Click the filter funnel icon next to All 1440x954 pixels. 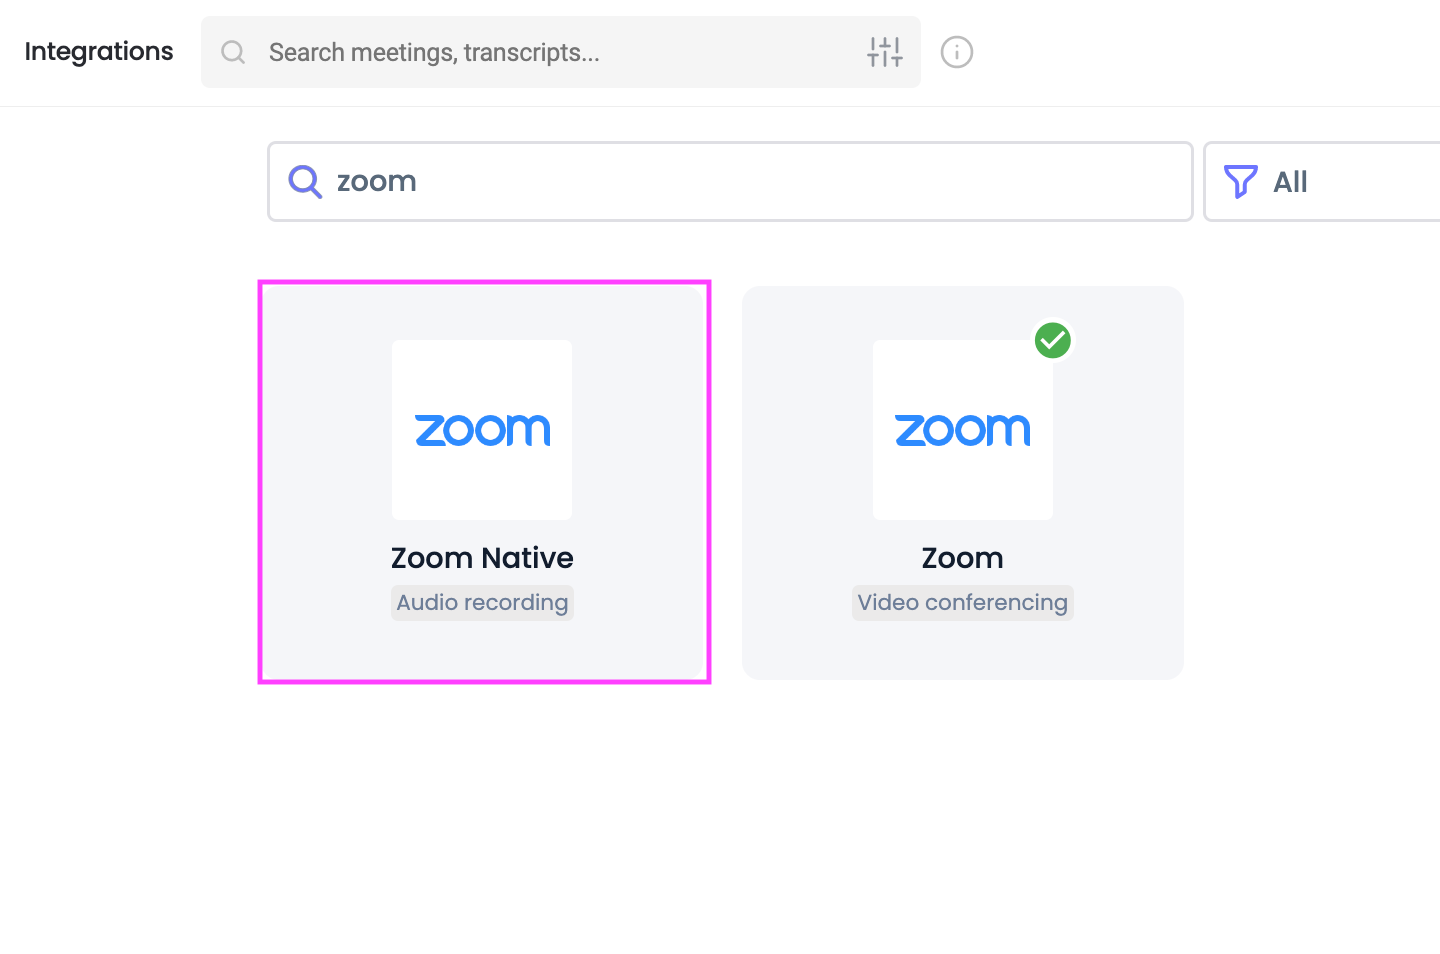(1240, 181)
